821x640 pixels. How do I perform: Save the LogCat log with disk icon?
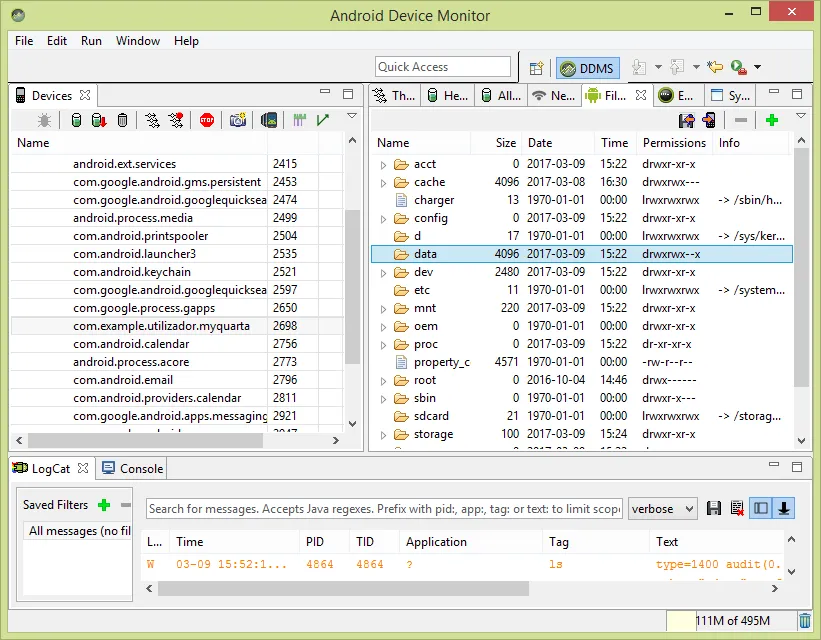pos(714,508)
